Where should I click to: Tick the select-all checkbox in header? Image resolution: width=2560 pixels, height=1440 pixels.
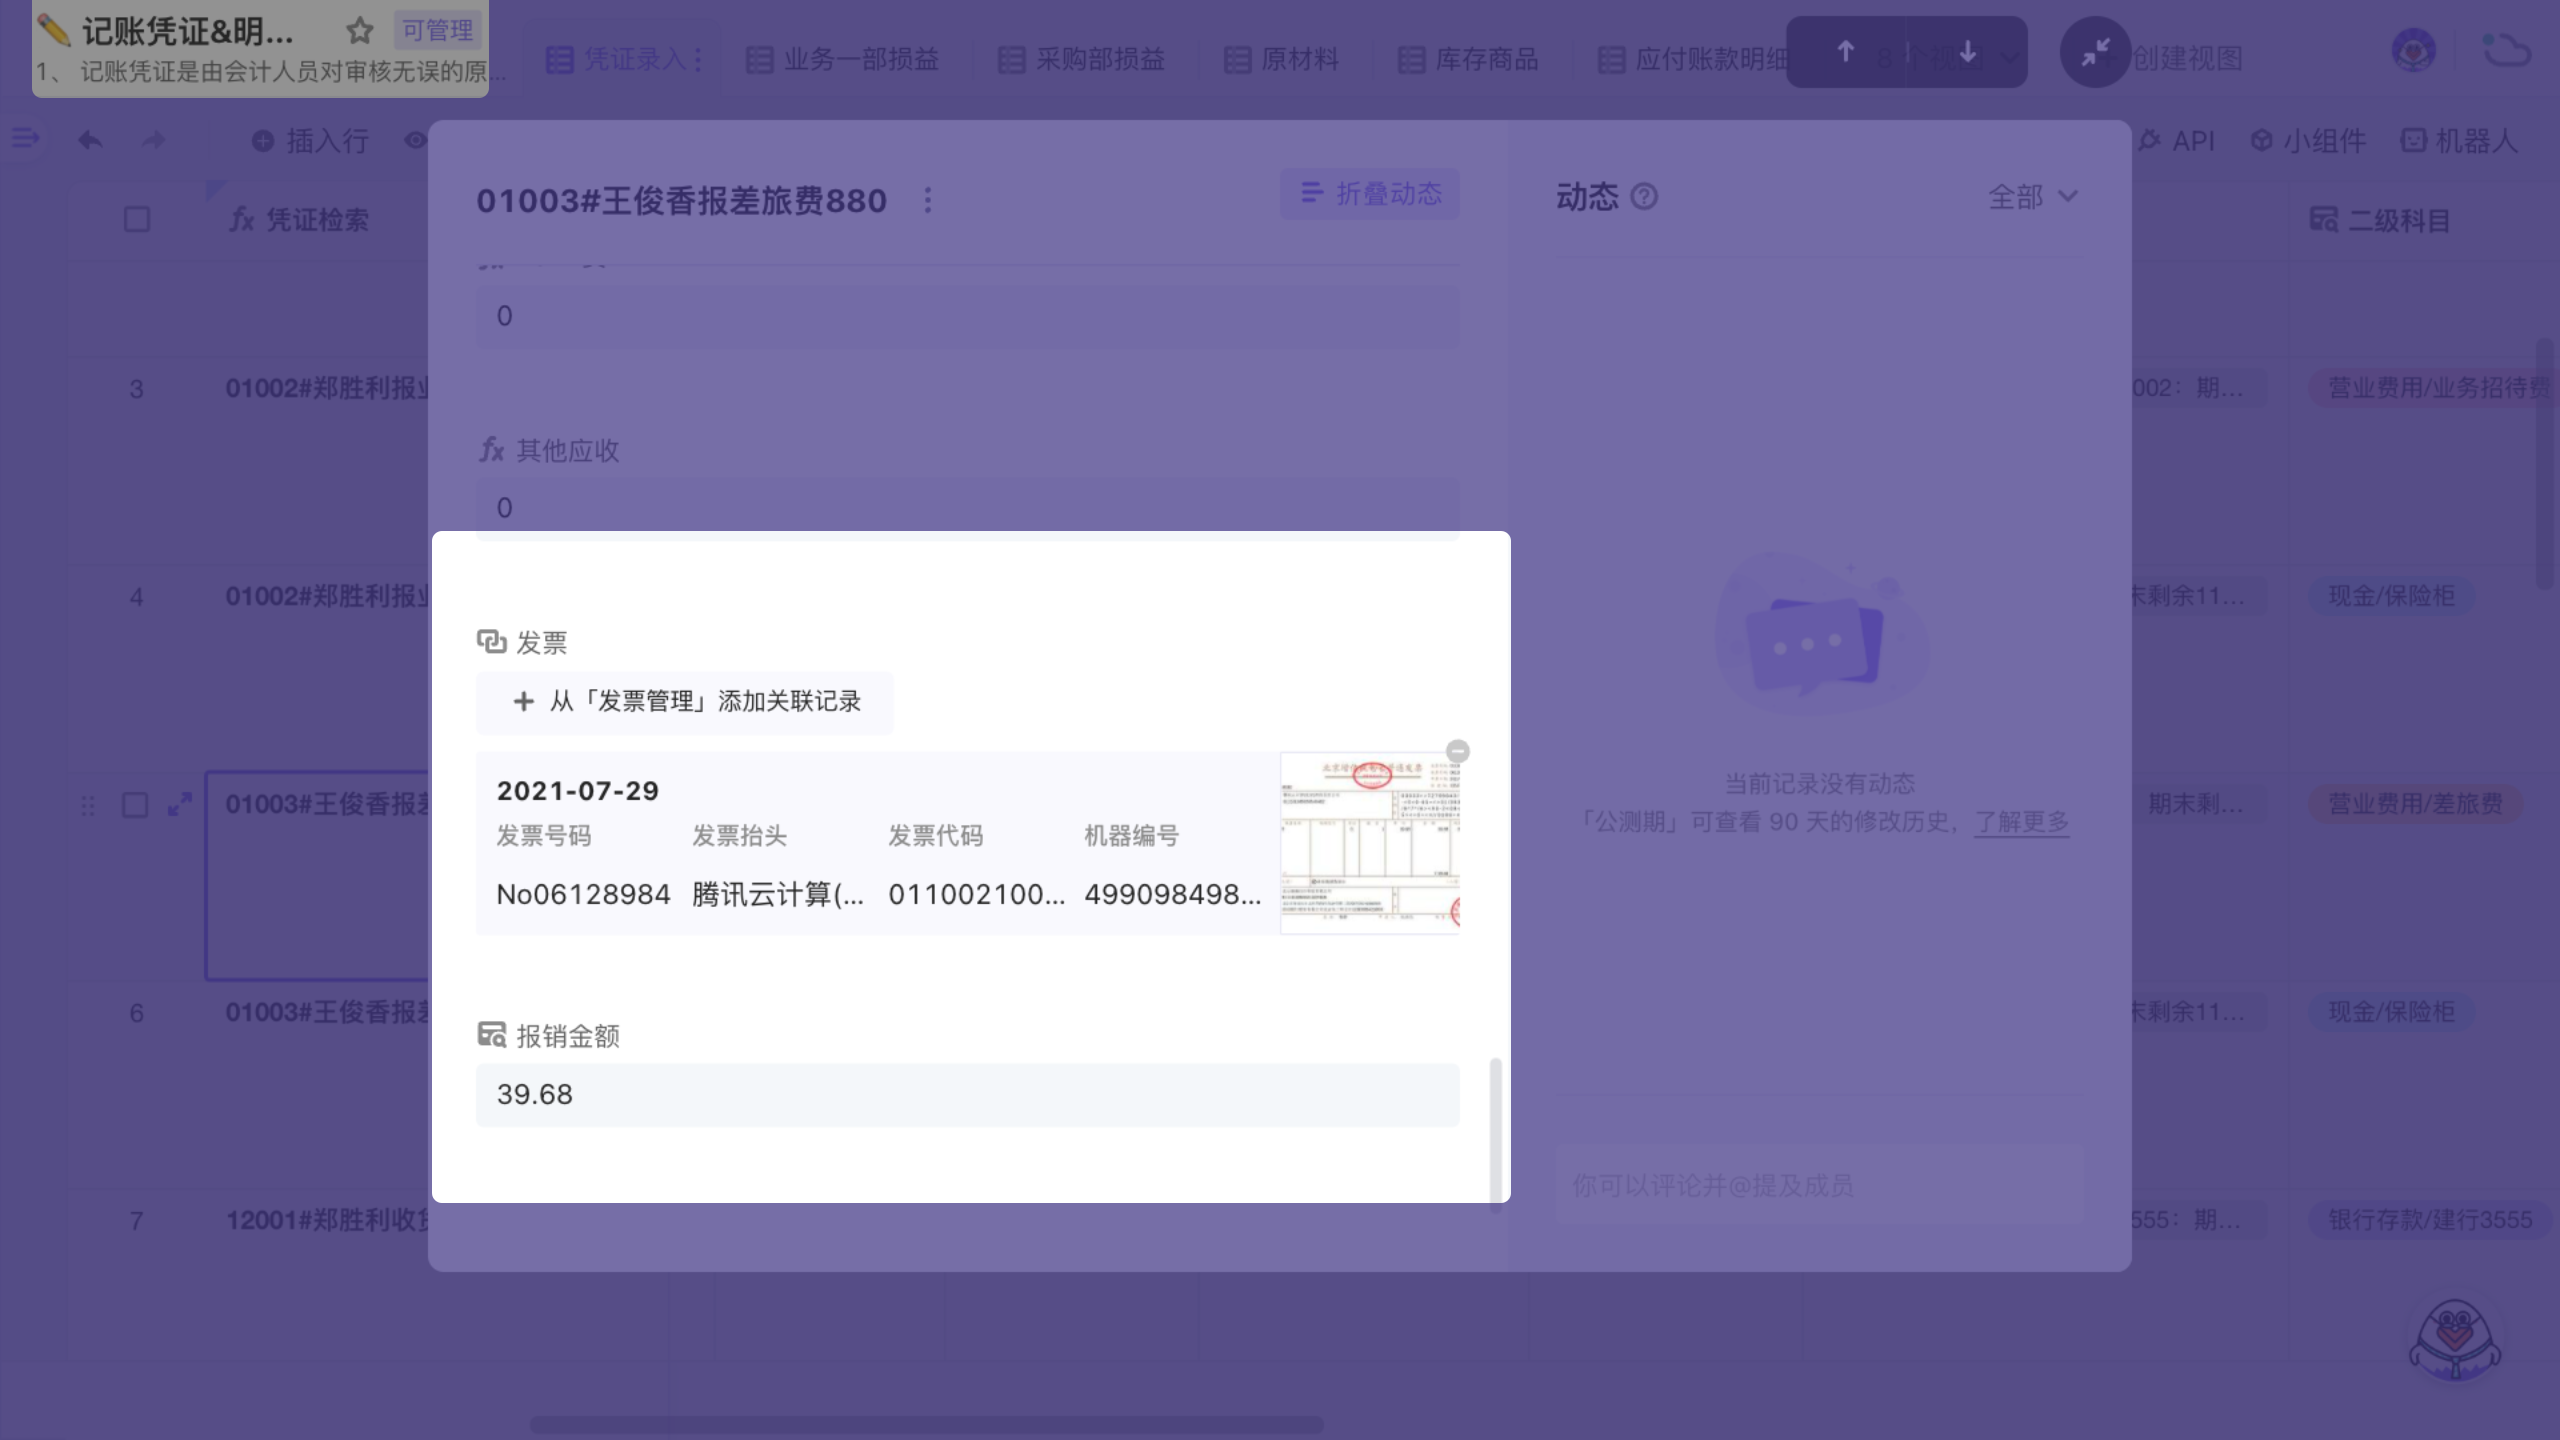click(137, 220)
